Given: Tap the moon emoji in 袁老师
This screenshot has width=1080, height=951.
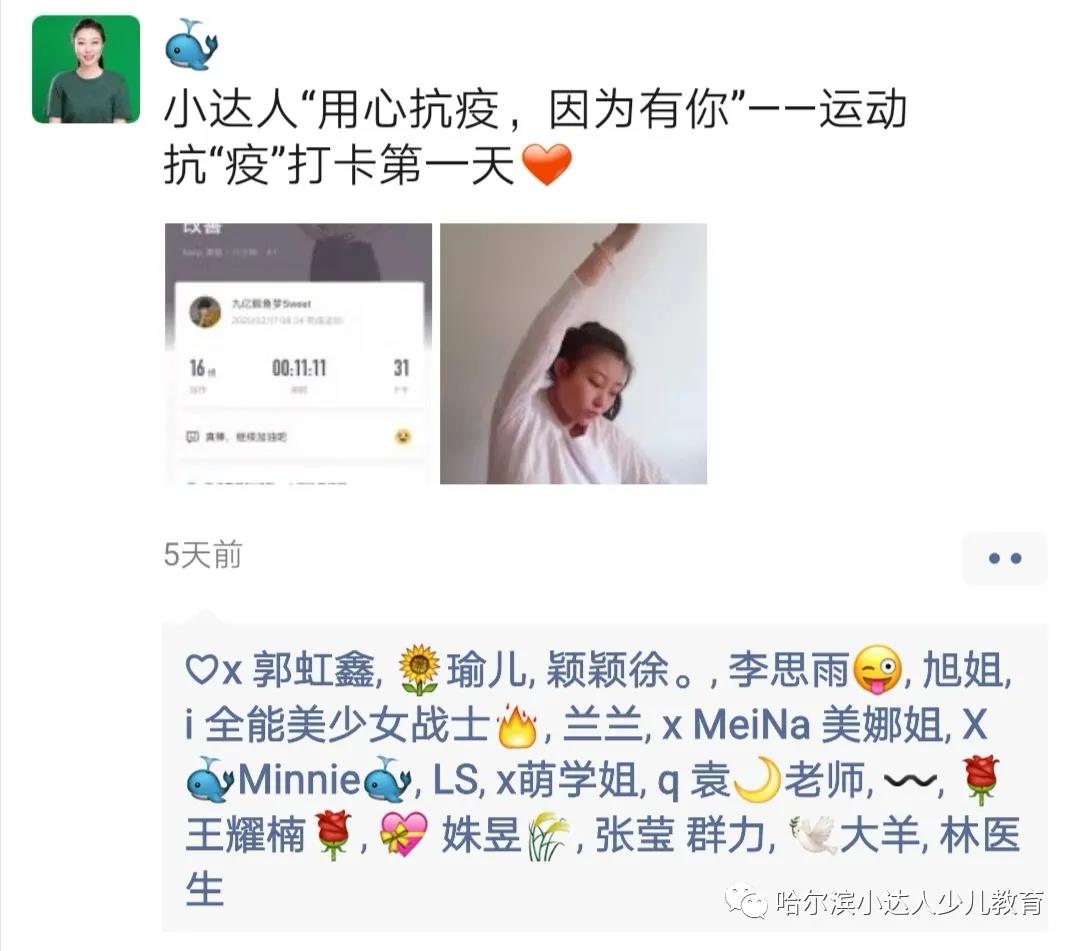Looking at the screenshot, I should click(x=758, y=780).
